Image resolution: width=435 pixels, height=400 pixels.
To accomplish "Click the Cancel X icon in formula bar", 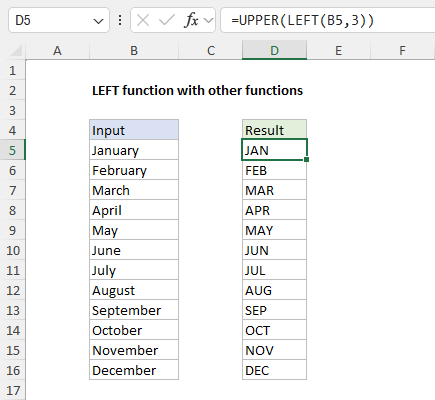I will (143, 21).
